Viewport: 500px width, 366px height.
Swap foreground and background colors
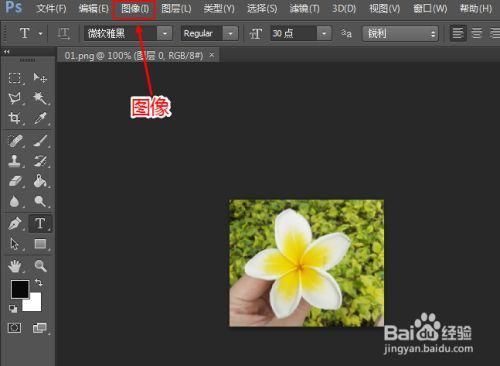pyautogui.click(x=39, y=283)
